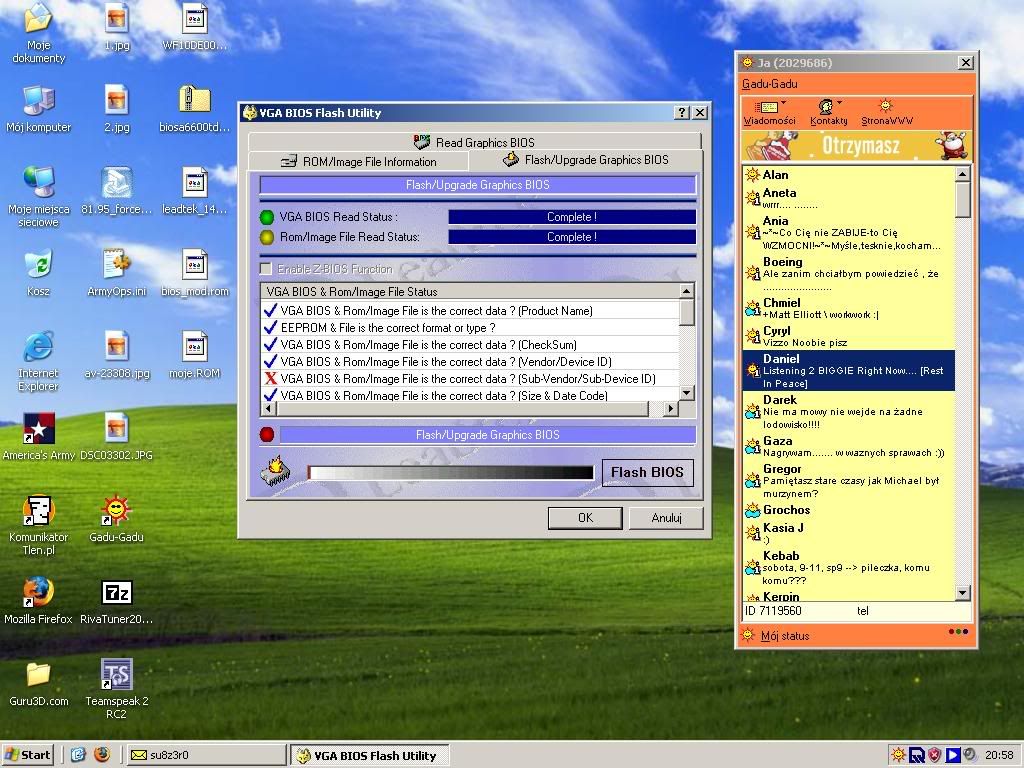Select the Flash/Upgrade Graphics BIOS tab
Viewport: 1024px width, 768px height.
click(586, 159)
